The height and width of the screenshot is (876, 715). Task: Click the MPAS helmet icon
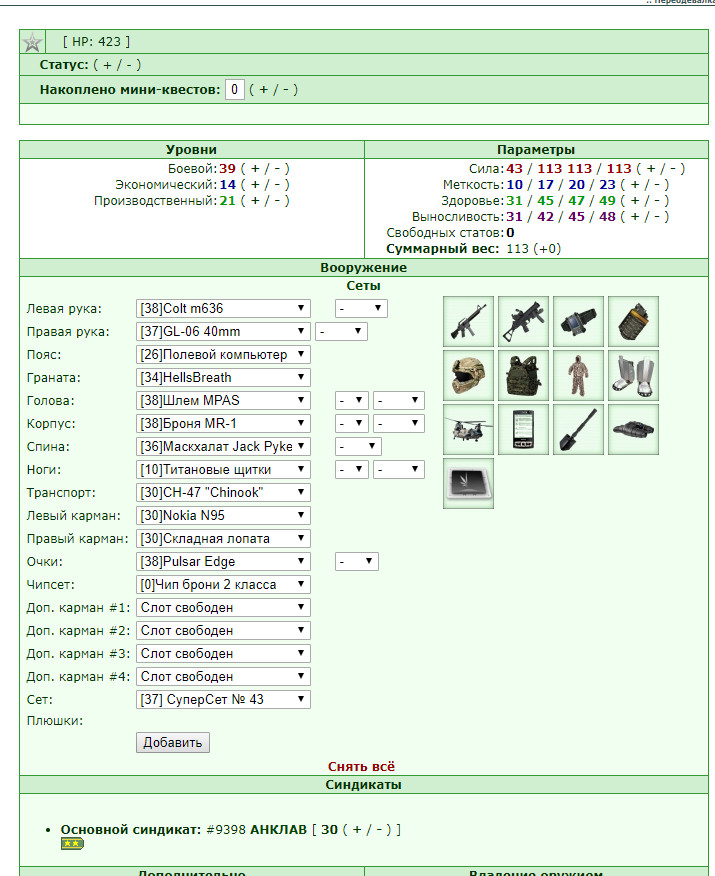click(468, 375)
